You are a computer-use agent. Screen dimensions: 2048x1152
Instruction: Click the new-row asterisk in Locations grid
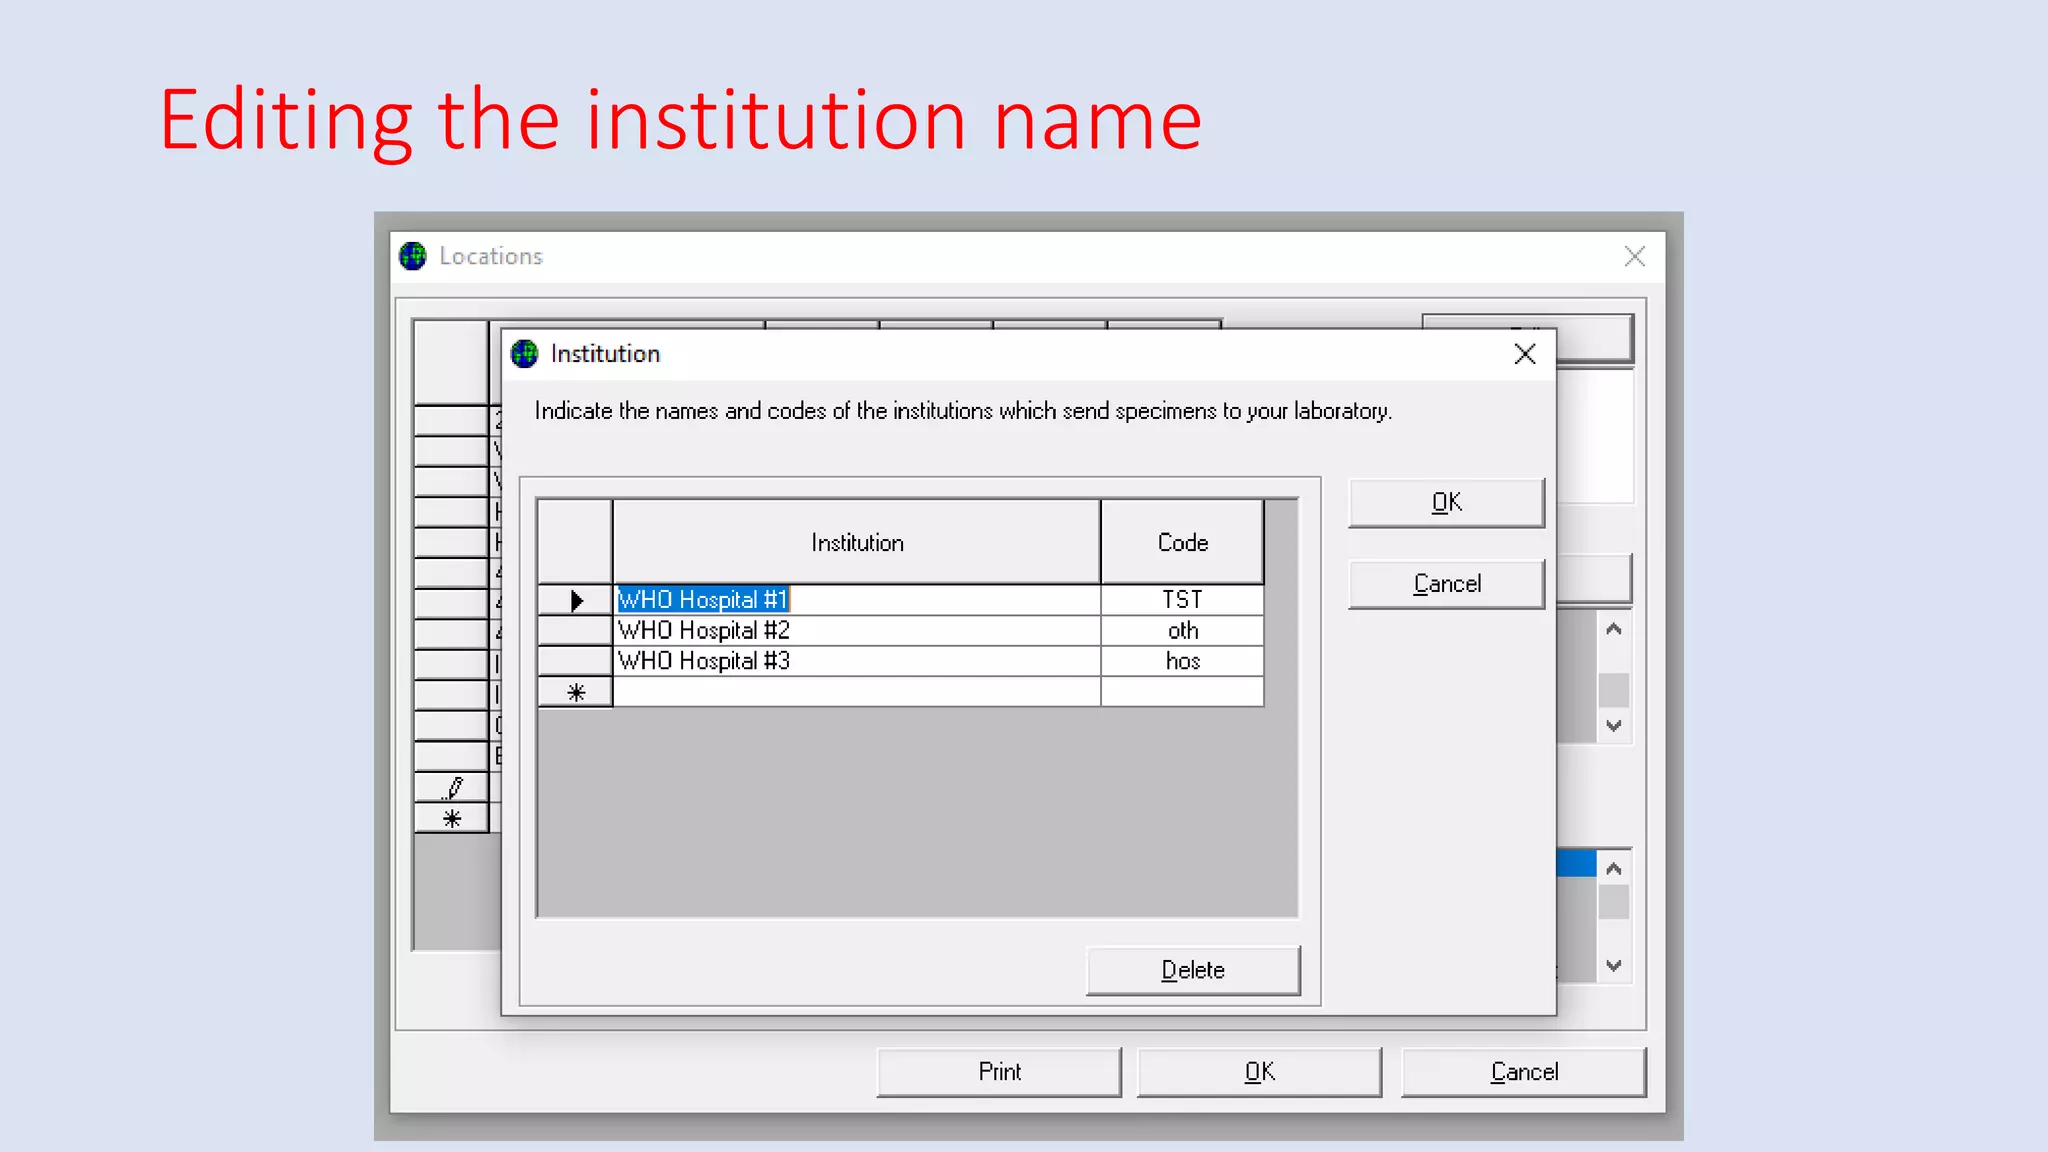452,819
